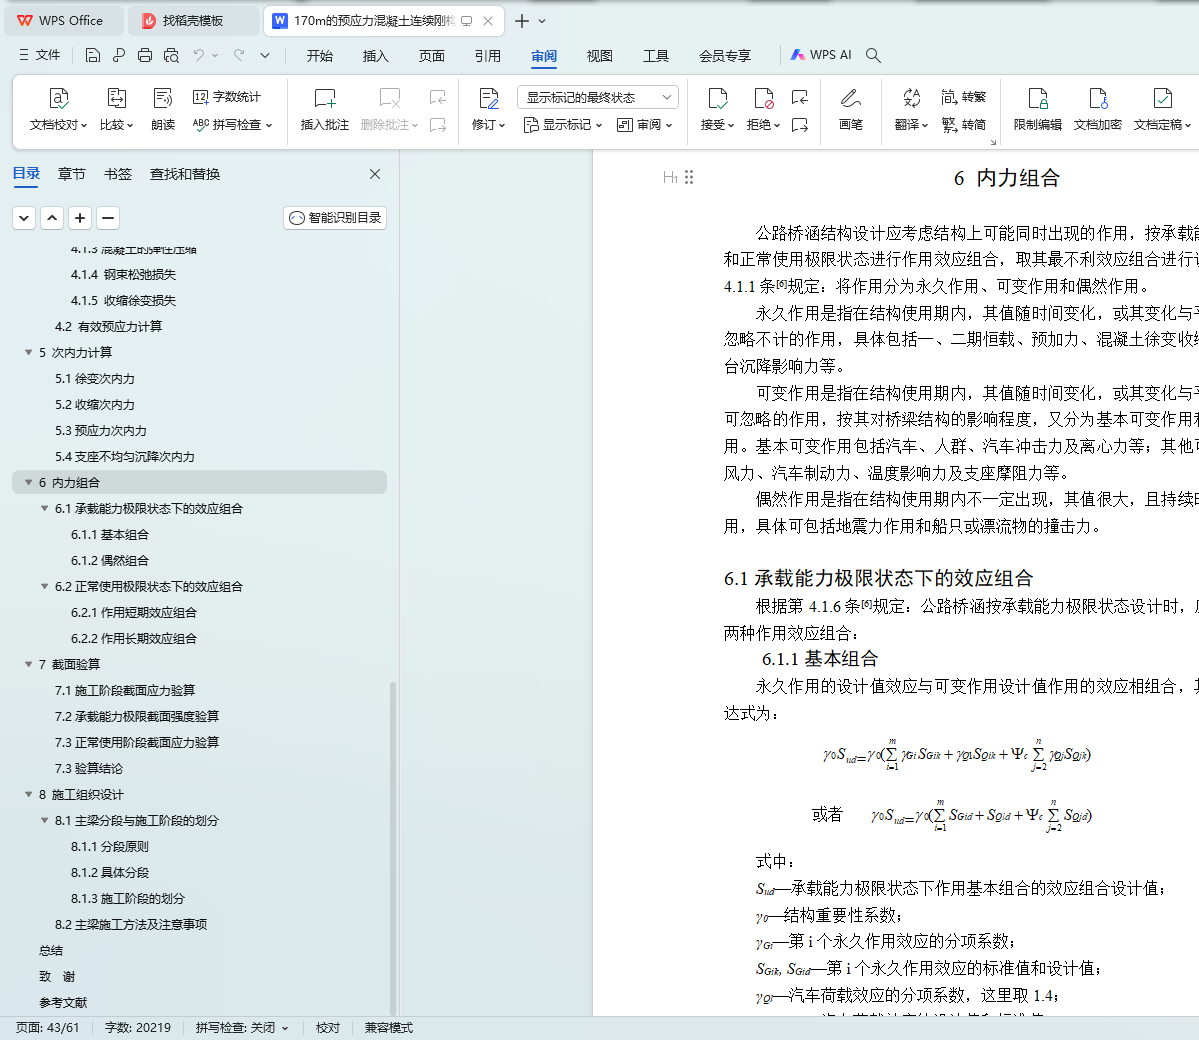
Task: Open the search magnifier icon
Action: click(873, 55)
